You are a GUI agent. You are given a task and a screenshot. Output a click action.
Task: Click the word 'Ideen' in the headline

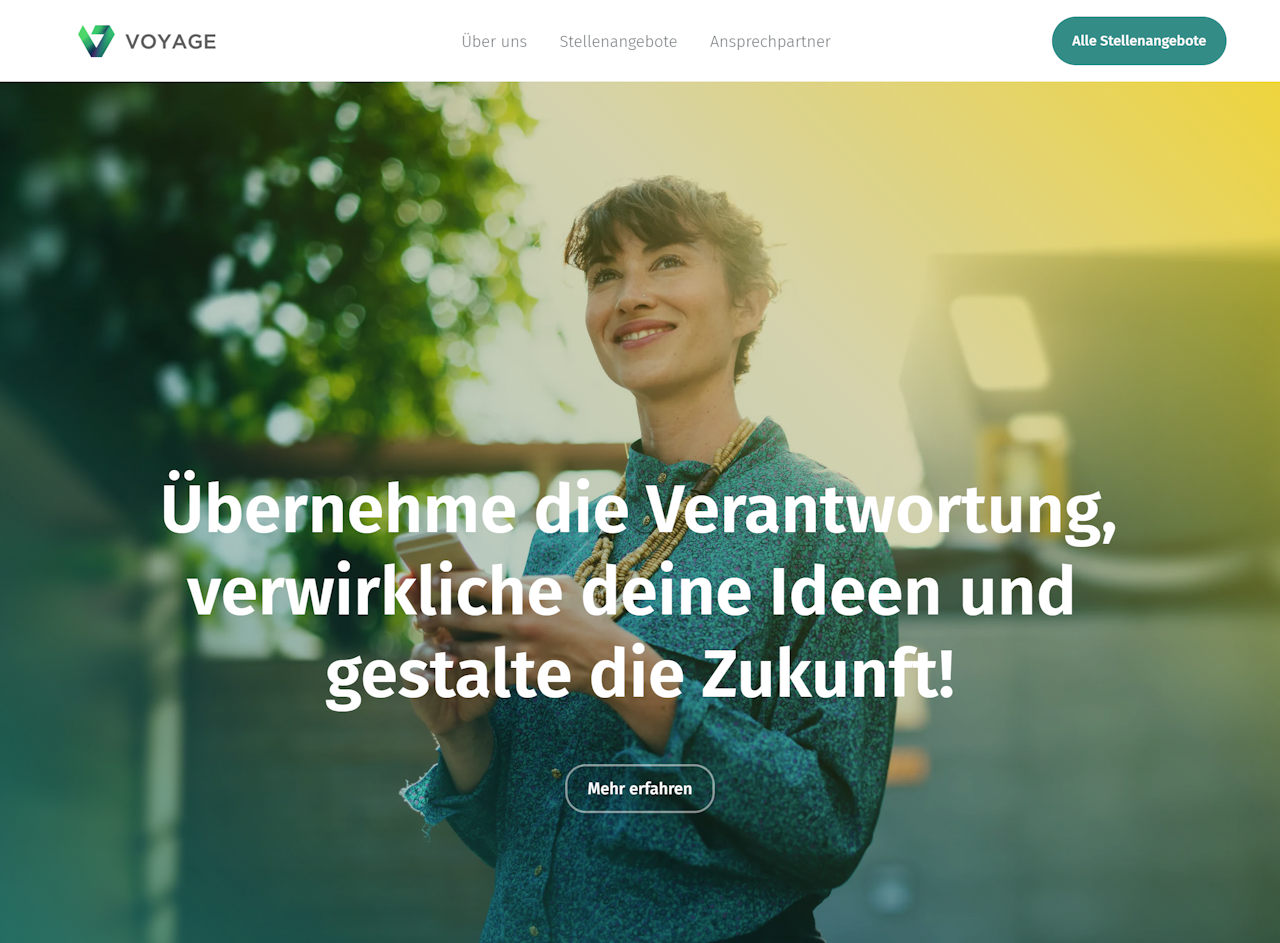(x=855, y=590)
